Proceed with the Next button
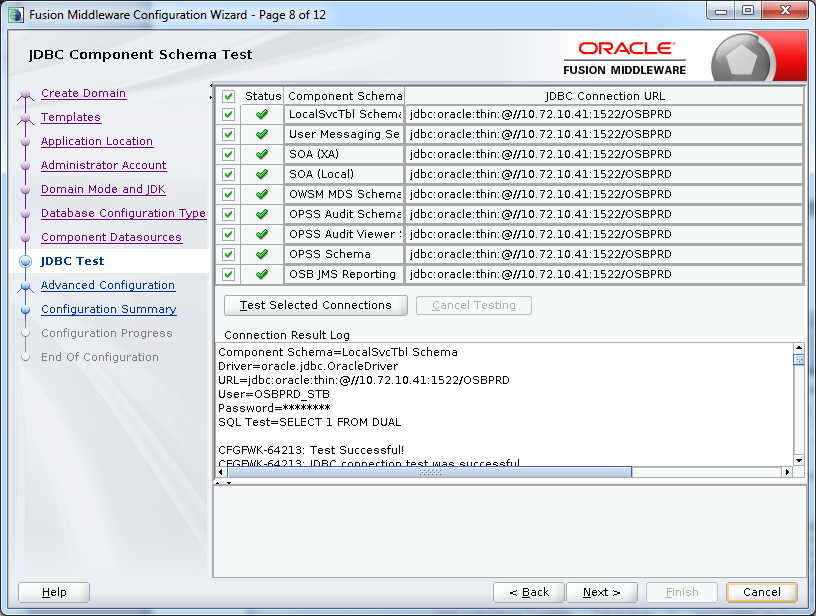Image resolution: width=816 pixels, height=616 pixels. click(602, 592)
